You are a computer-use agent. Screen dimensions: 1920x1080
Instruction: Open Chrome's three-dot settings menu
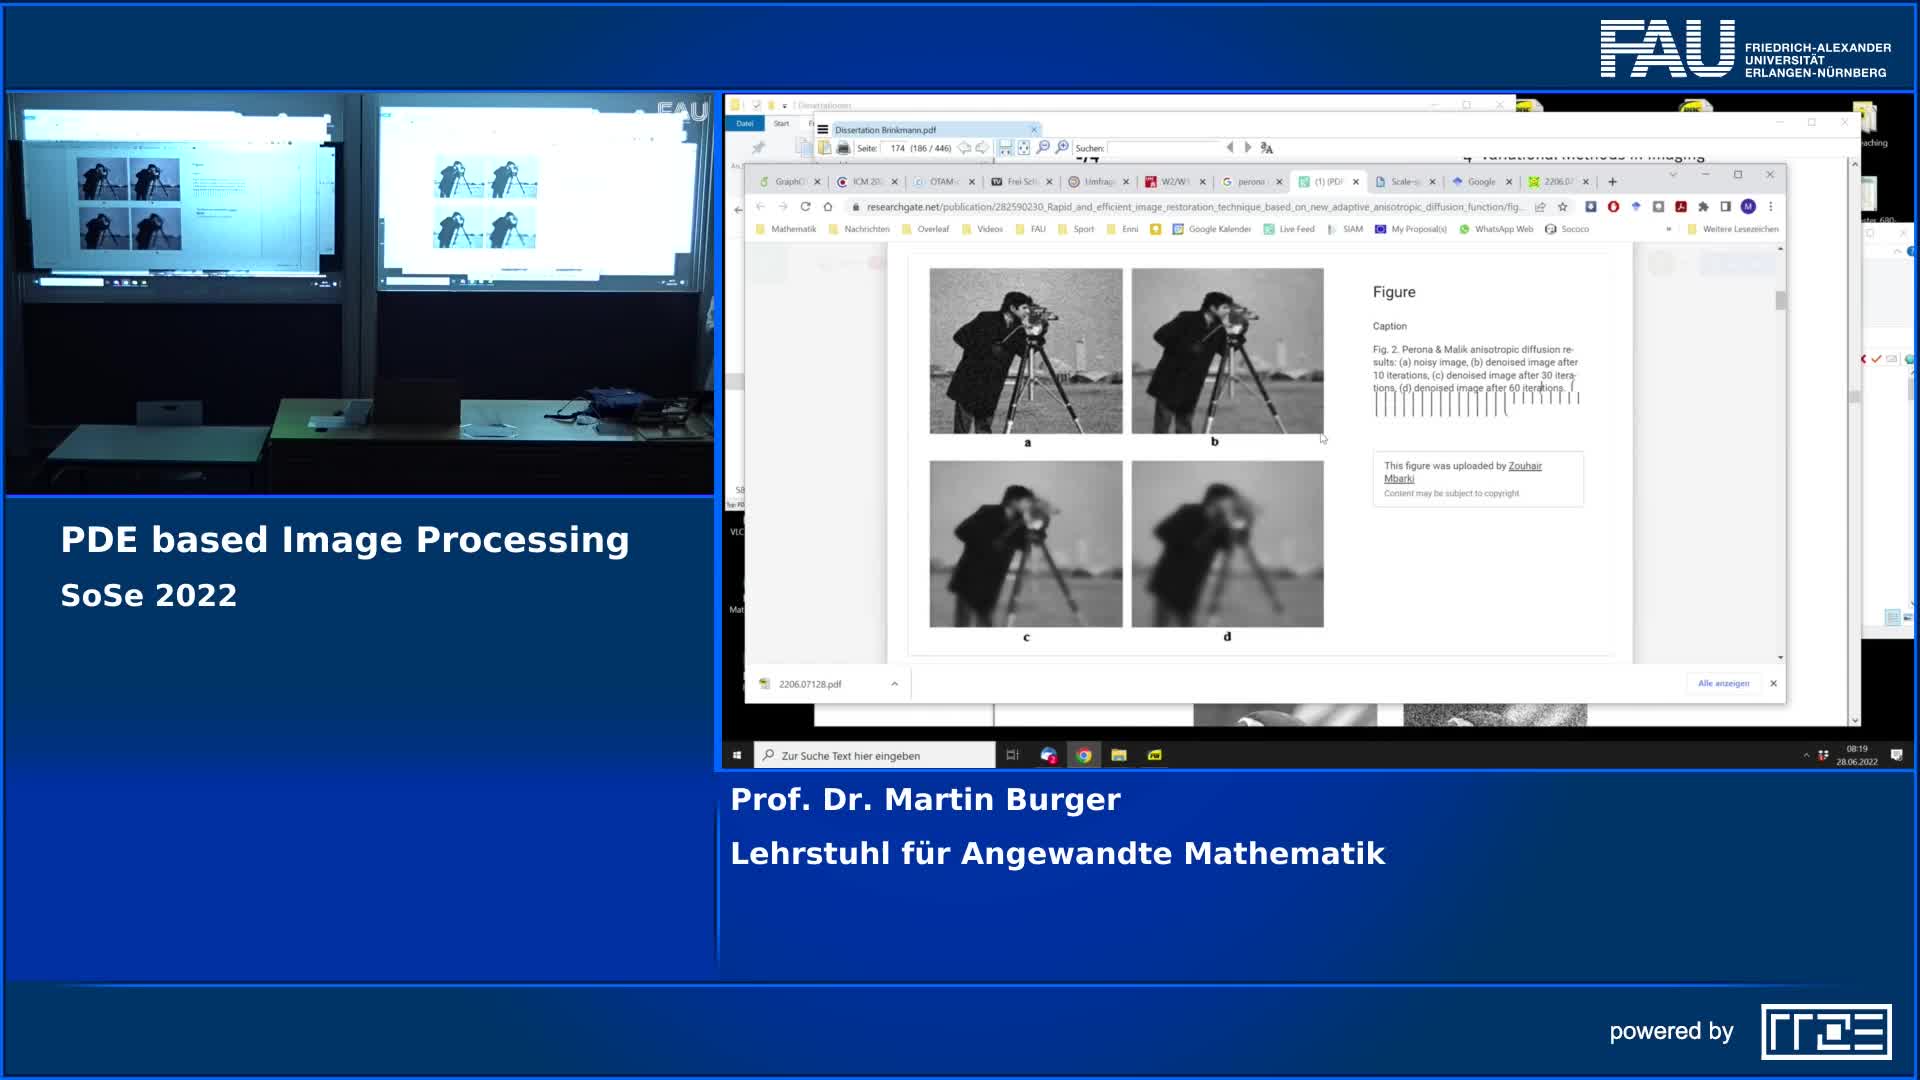pos(1770,206)
